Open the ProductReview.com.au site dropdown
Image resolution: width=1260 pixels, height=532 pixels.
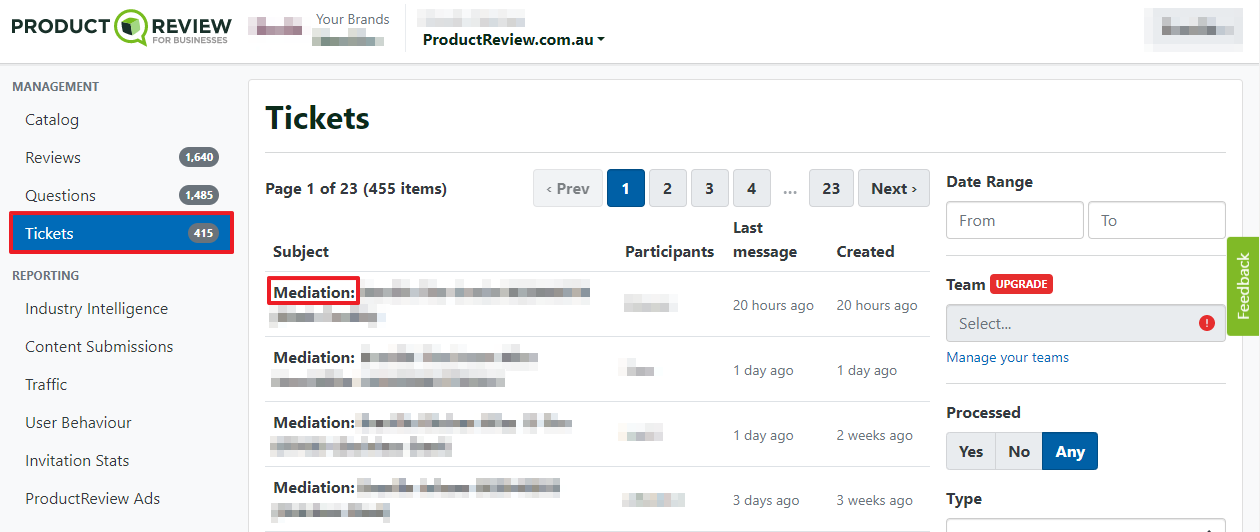[513, 40]
